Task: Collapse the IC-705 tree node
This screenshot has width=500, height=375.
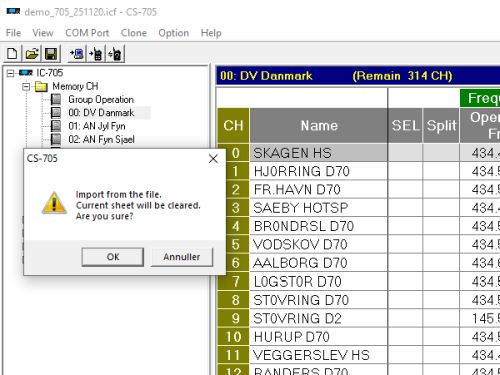Action: [x=11, y=73]
